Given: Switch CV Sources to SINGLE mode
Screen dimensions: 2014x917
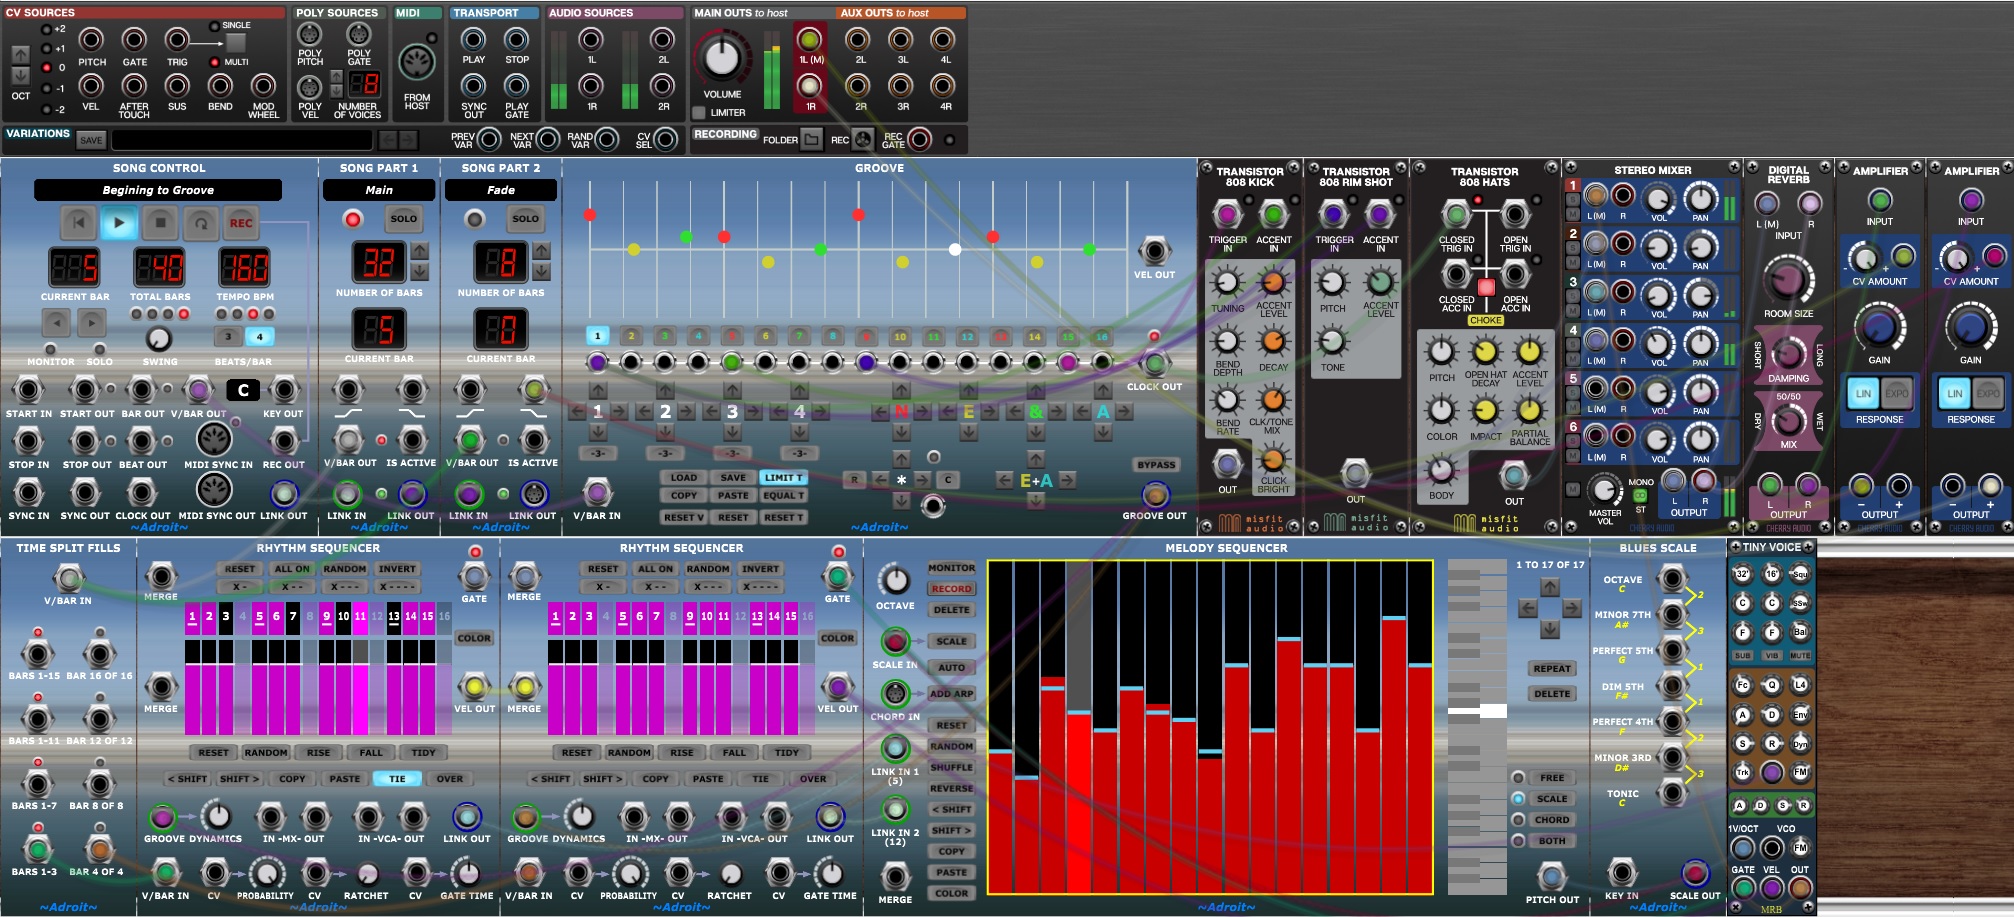Looking at the screenshot, I should coord(214,26).
